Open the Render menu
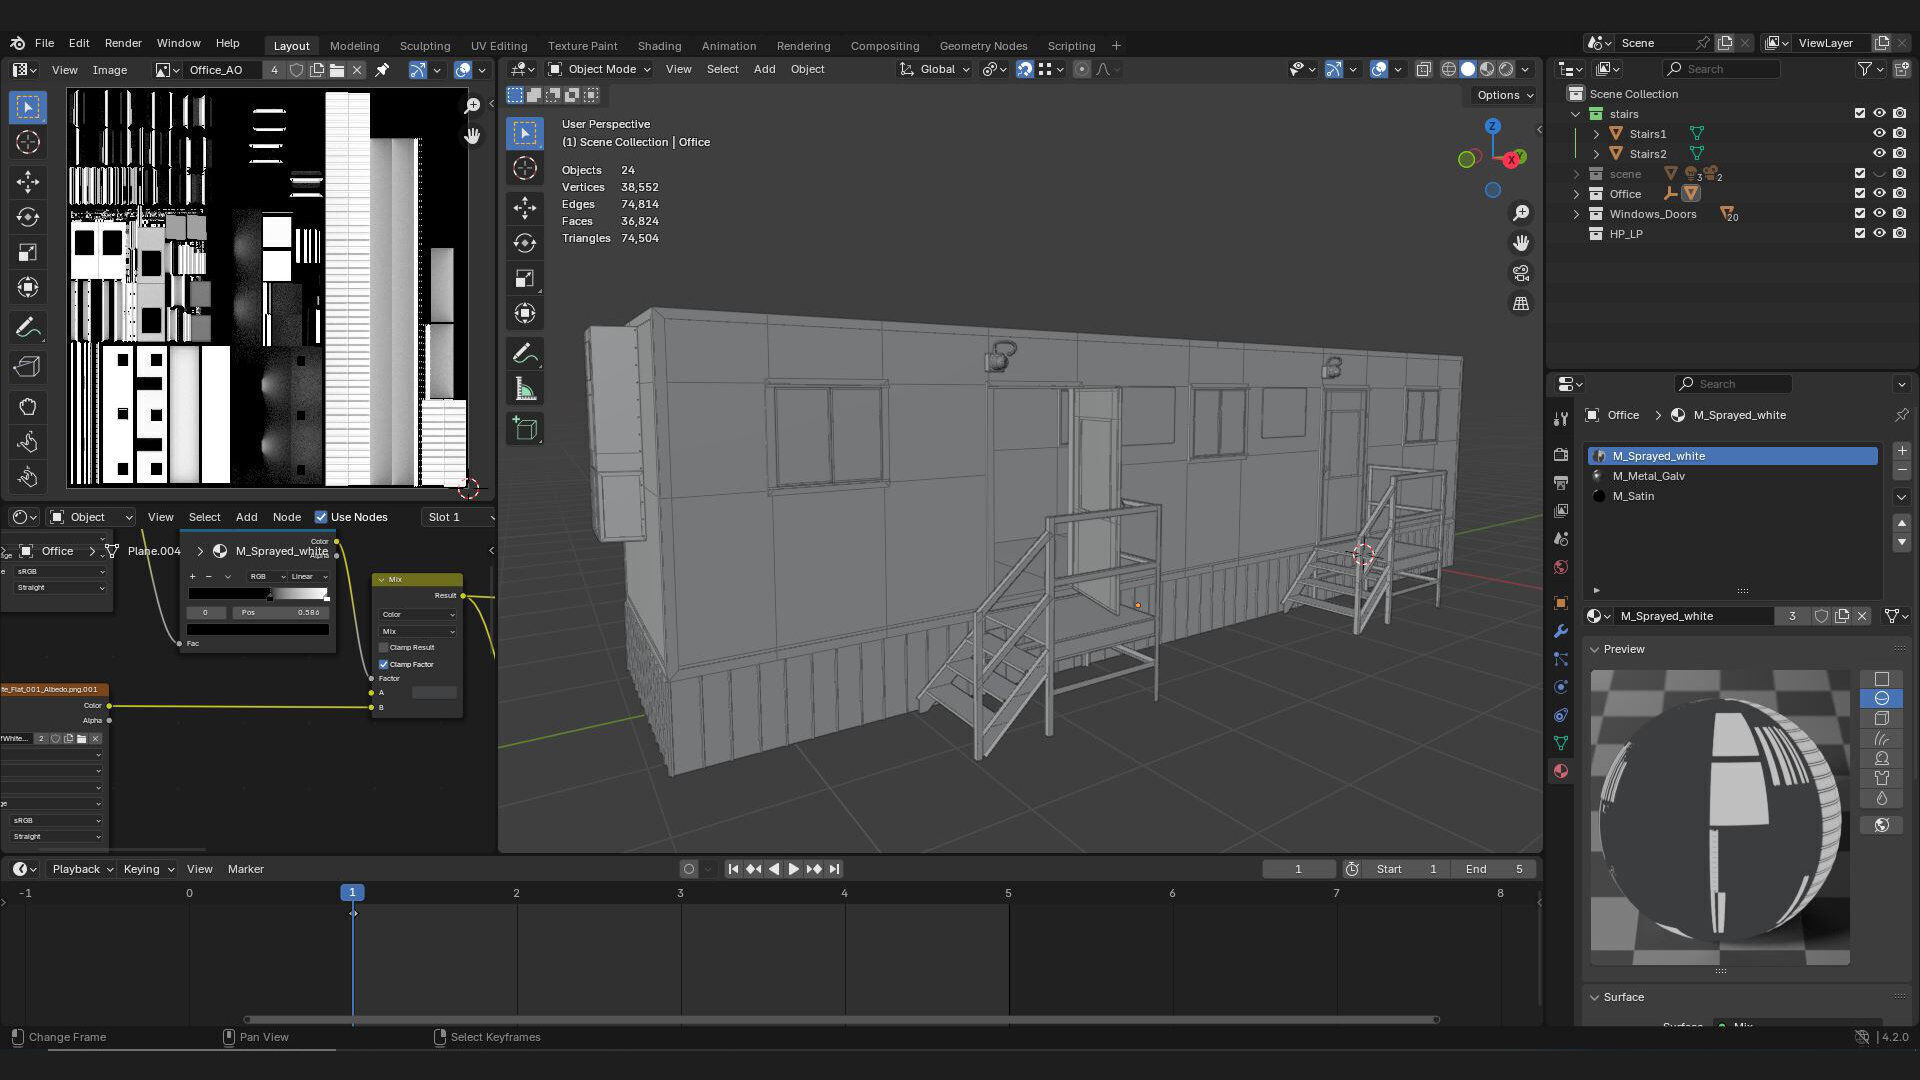The height and width of the screenshot is (1080, 1920). click(123, 43)
